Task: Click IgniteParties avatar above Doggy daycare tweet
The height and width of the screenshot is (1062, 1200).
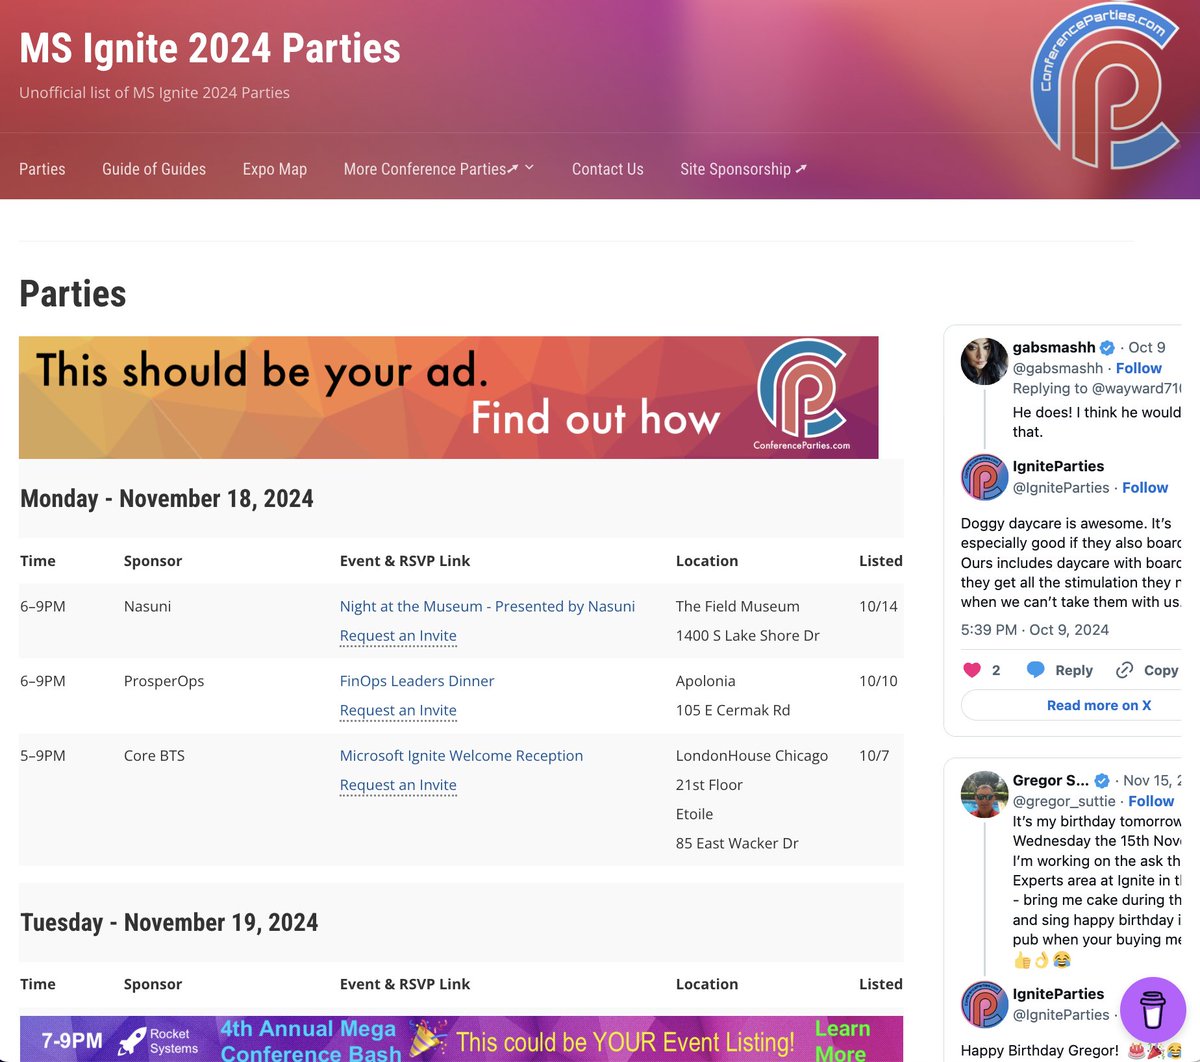Action: (x=984, y=476)
